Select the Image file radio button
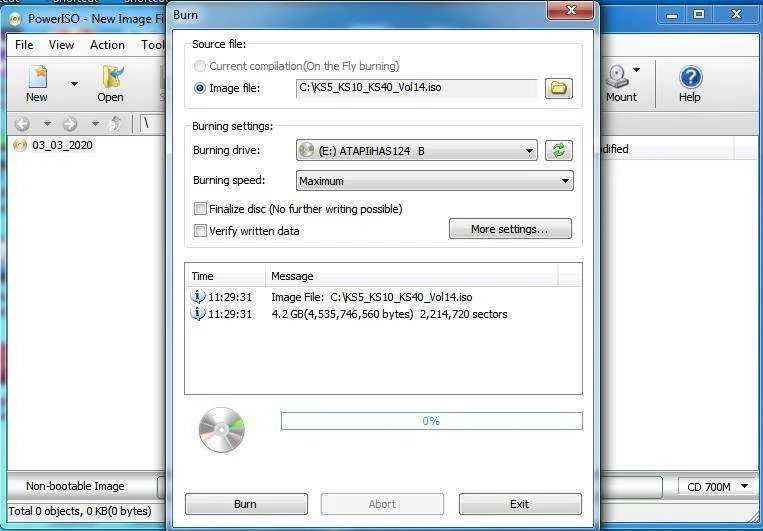Screen dimensions: 763x531 [200, 88]
